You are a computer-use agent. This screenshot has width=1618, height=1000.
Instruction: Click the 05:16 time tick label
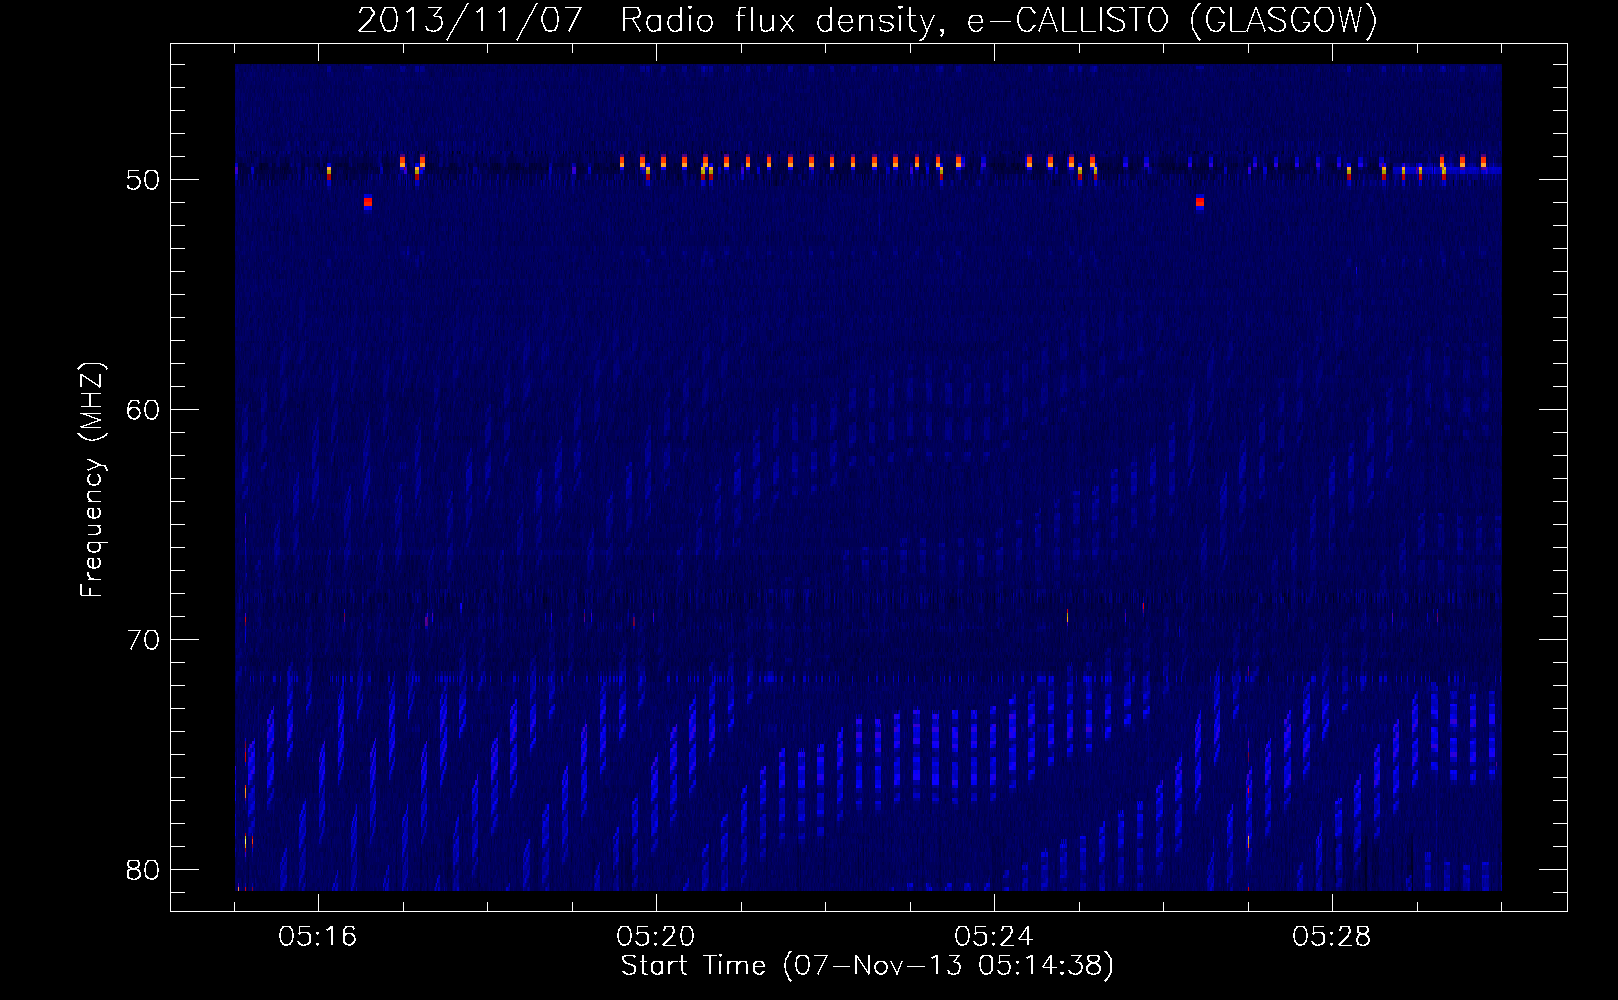pyautogui.click(x=318, y=937)
